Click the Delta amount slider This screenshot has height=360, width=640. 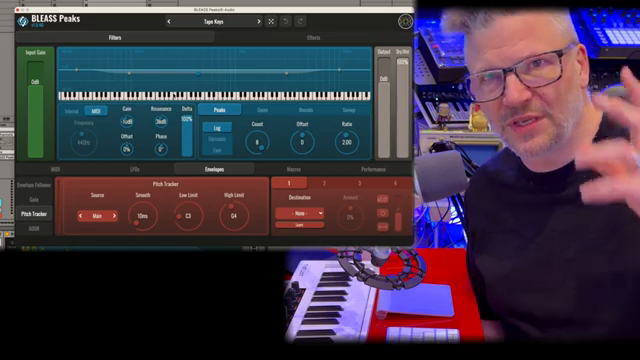pos(187,136)
